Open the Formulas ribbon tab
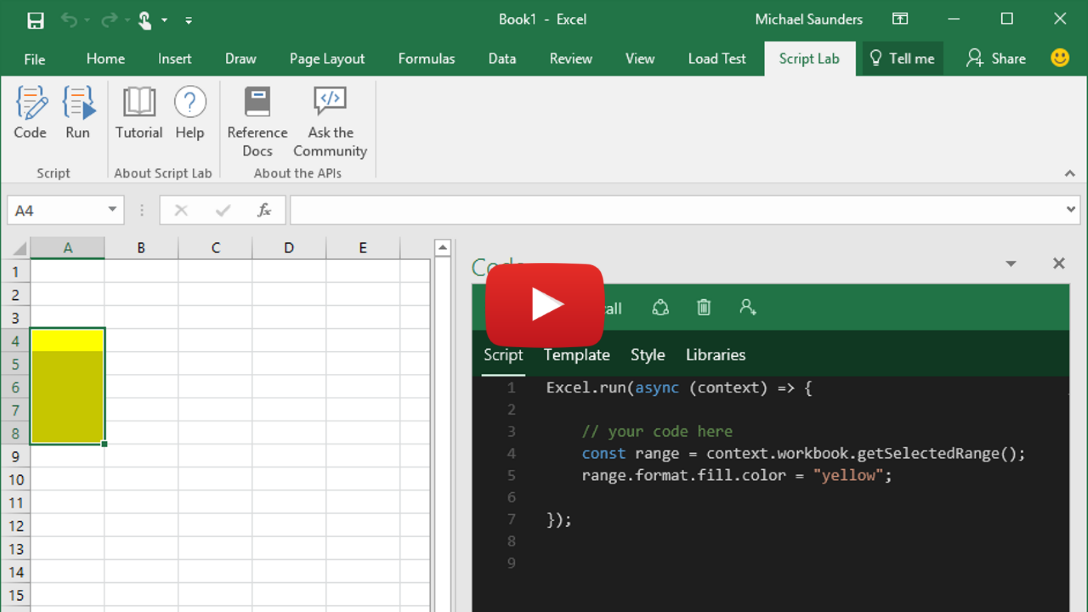The width and height of the screenshot is (1088, 612). pos(426,58)
